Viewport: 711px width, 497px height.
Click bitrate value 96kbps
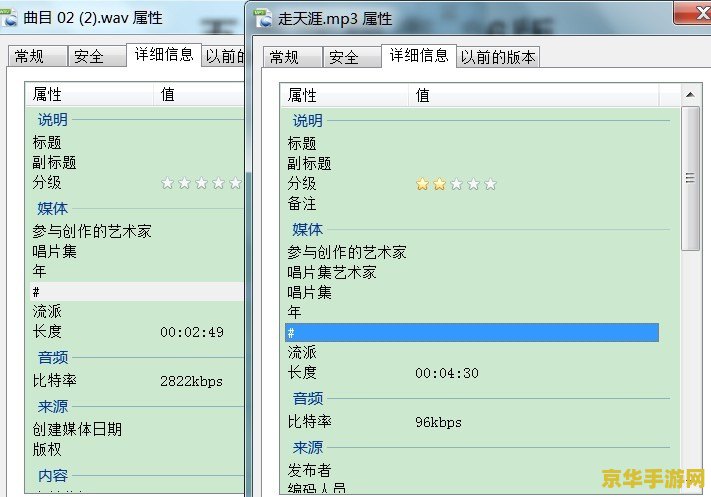(438, 422)
